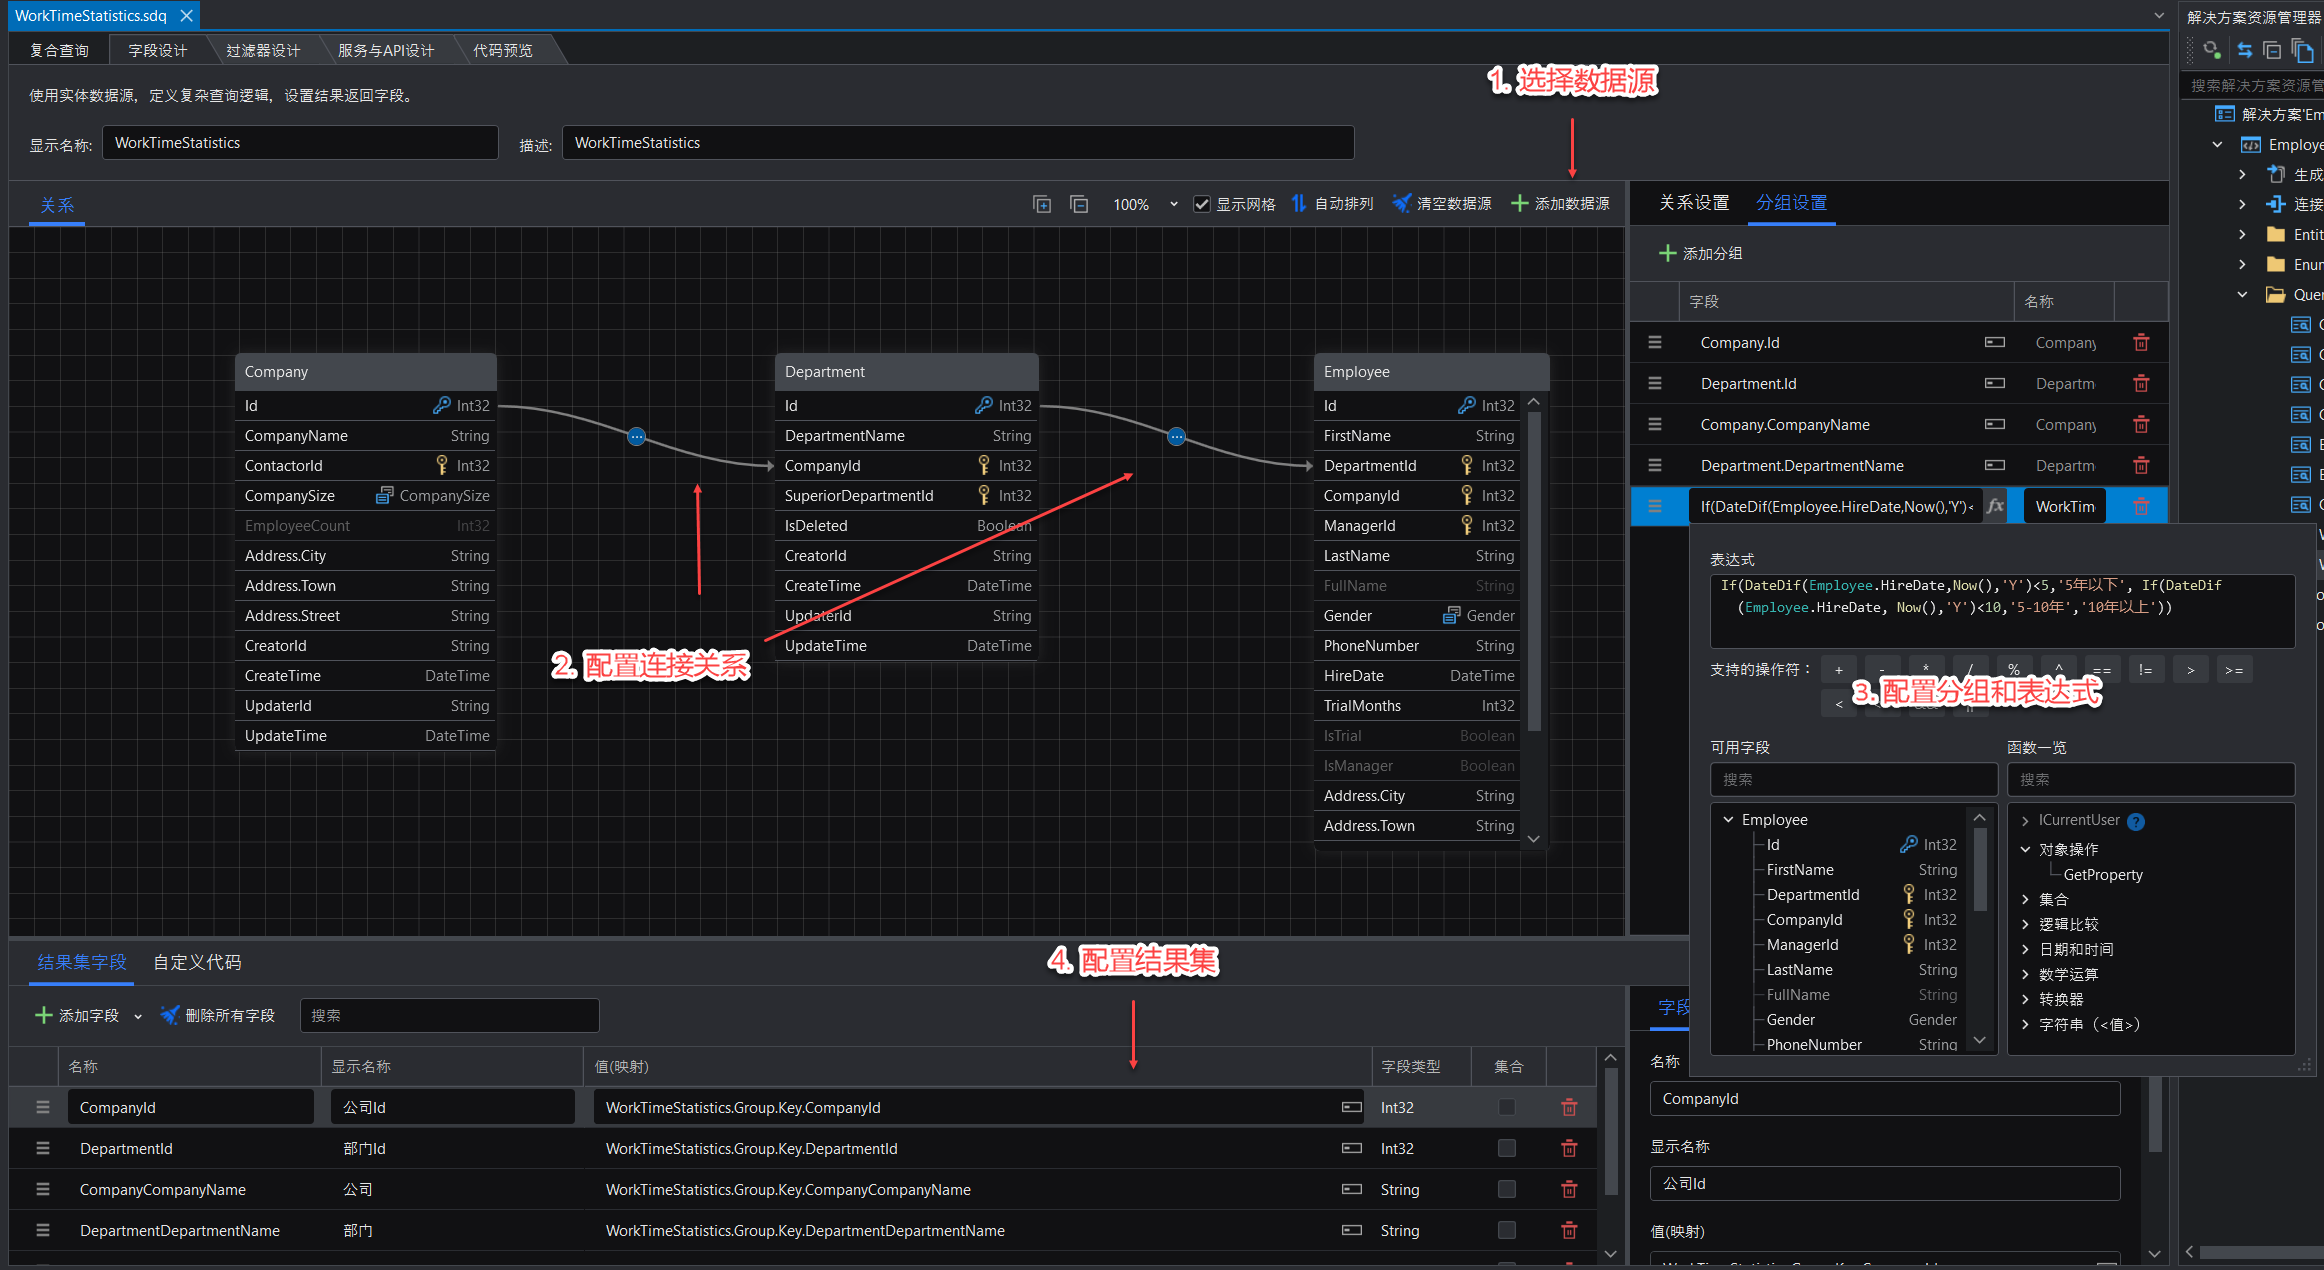Click the collapse-all icon in the relation canvas toolbar
This screenshot has width=2324, height=1270.
[1079, 204]
